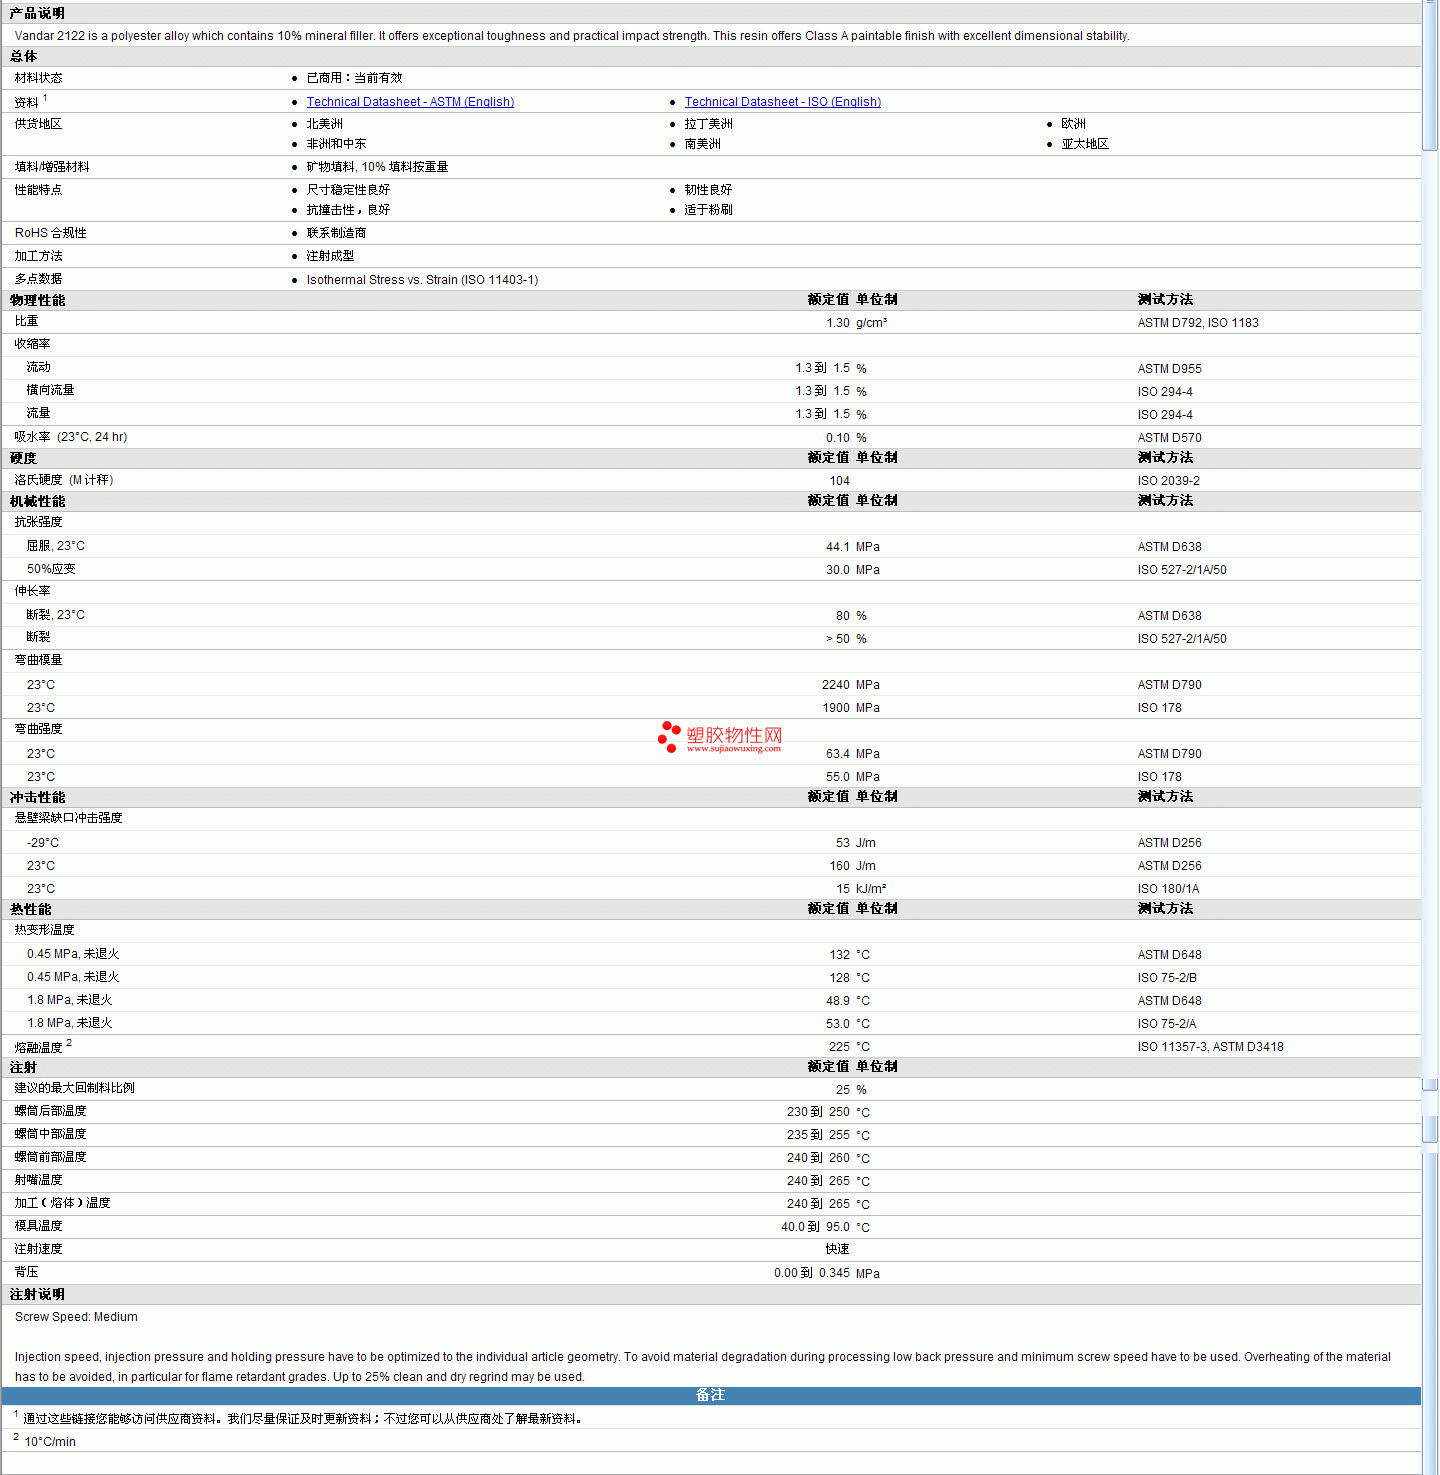Viewport: 1440px width, 1475px height.
Task: Click the flexural modulus value "1900"
Action: point(836,708)
